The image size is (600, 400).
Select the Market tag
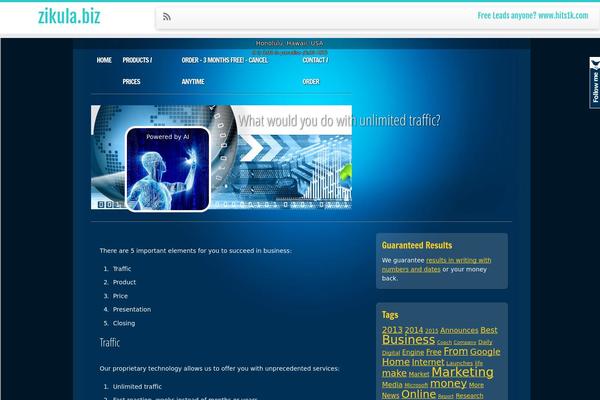[x=419, y=374]
